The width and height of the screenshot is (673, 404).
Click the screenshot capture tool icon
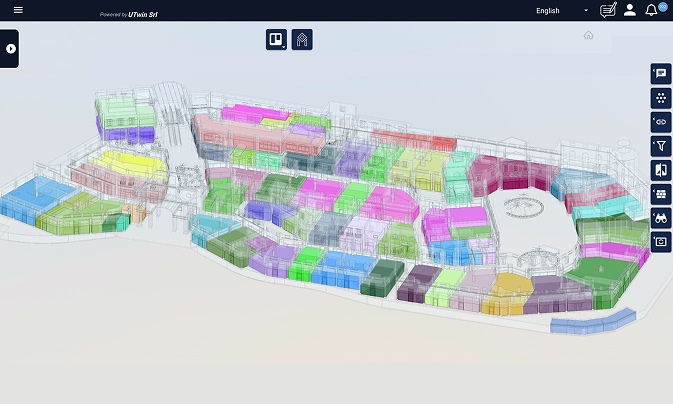pyautogui.click(x=661, y=241)
